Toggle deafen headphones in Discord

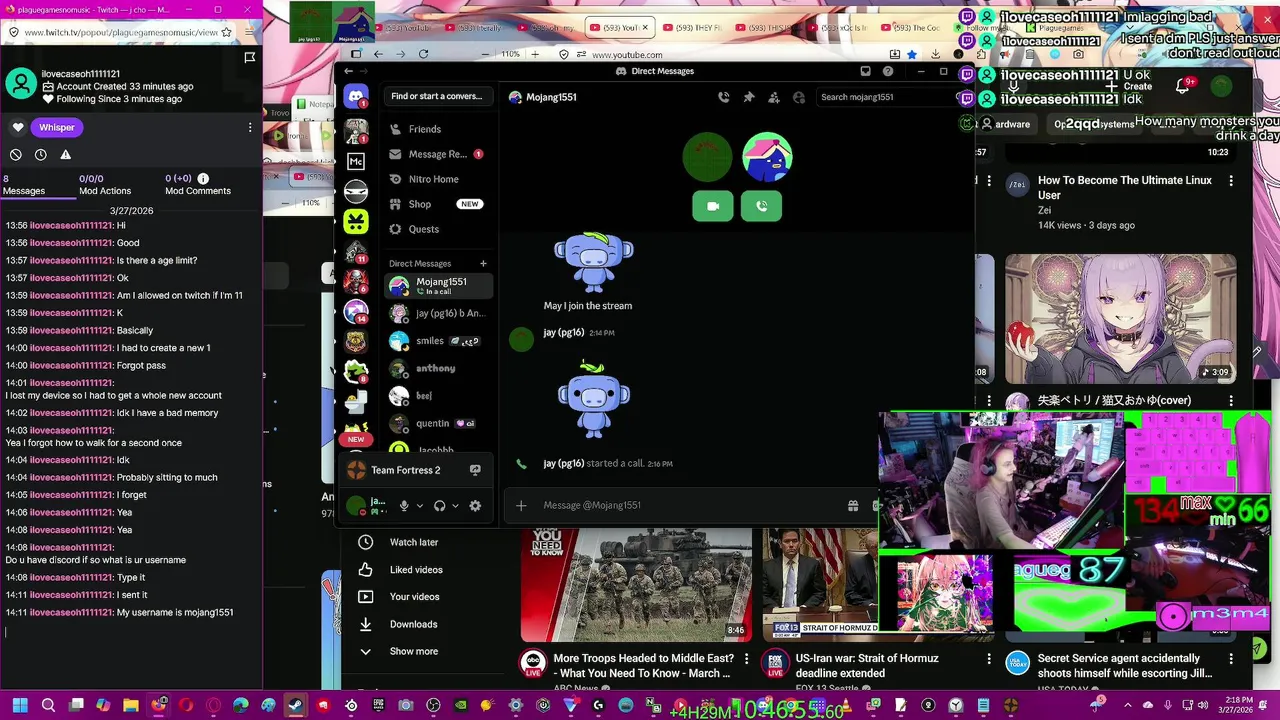[x=439, y=506]
